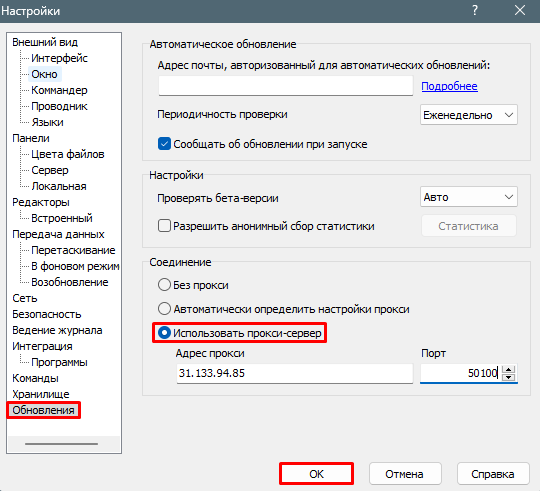Increase port number with up arrow
This screenshot has width=540, height=491.
pyautogui.click(x=509, y=369)
